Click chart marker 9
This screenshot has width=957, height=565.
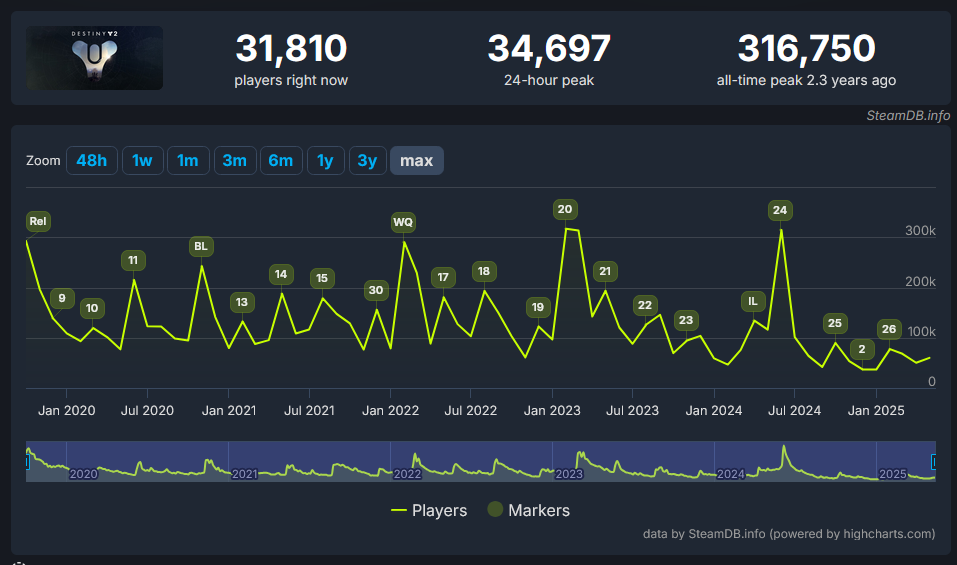click(x=62, y=298)
